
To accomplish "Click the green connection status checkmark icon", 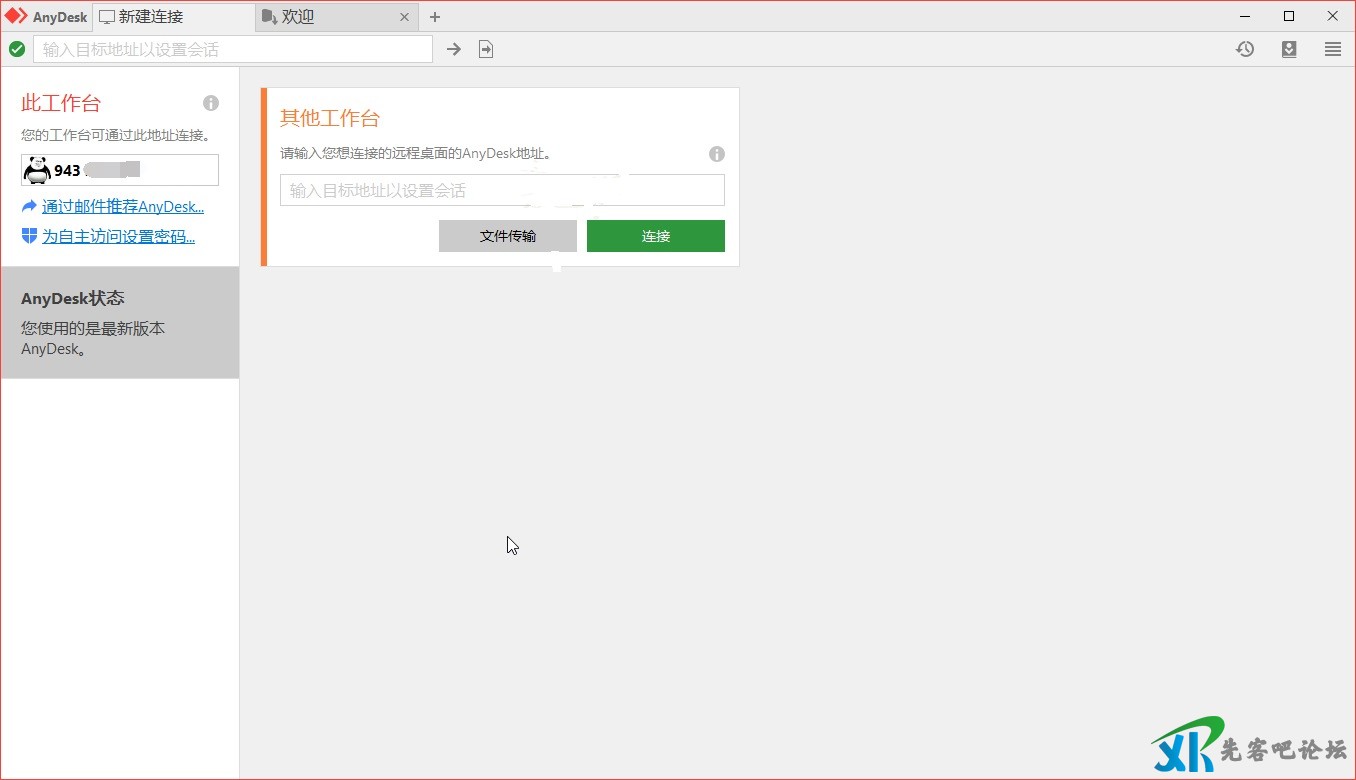I will (17, 49).
